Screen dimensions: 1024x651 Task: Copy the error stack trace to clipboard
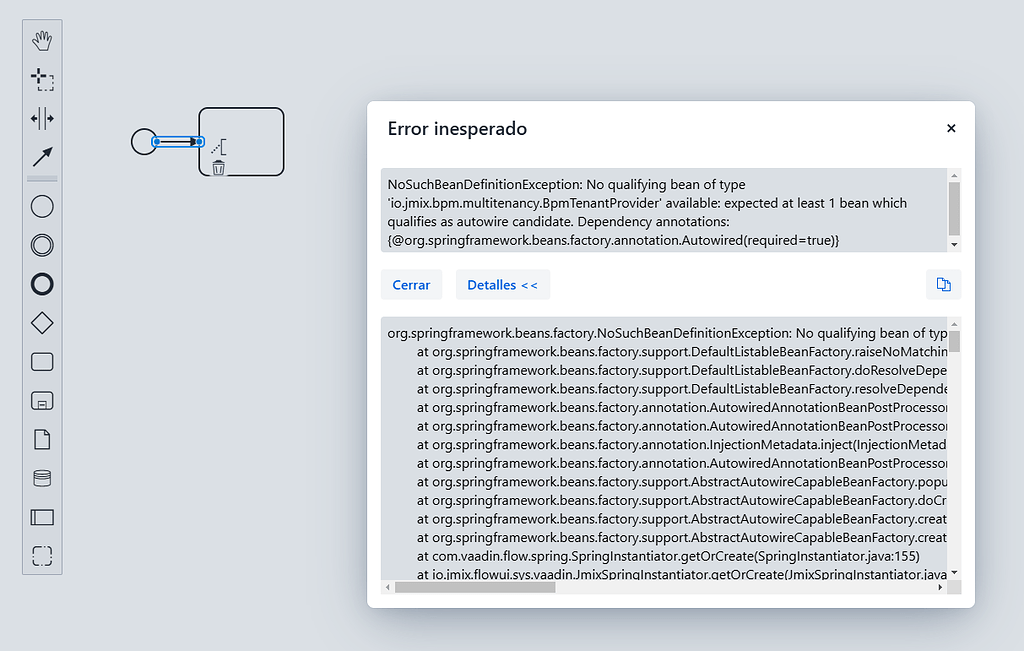pyautogui.click(x=943, y=284)
